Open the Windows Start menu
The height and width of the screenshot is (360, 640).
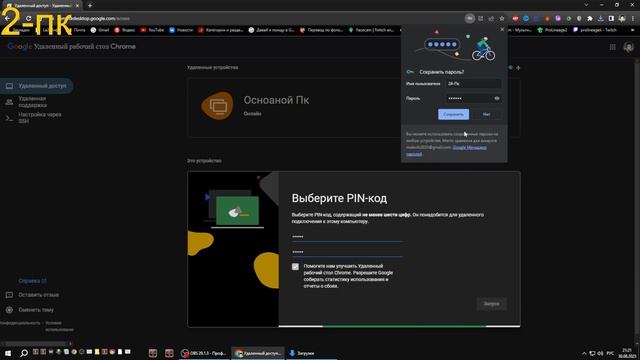[8, 353]
